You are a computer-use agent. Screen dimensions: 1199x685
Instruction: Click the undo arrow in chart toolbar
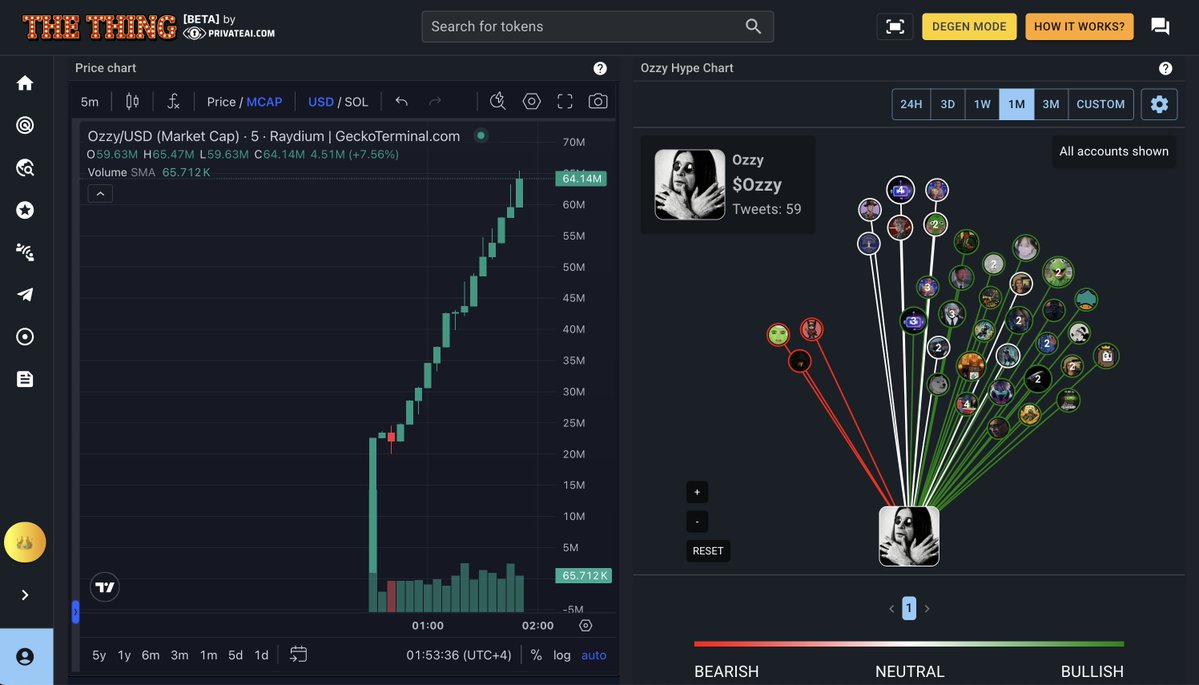point(402,101)
